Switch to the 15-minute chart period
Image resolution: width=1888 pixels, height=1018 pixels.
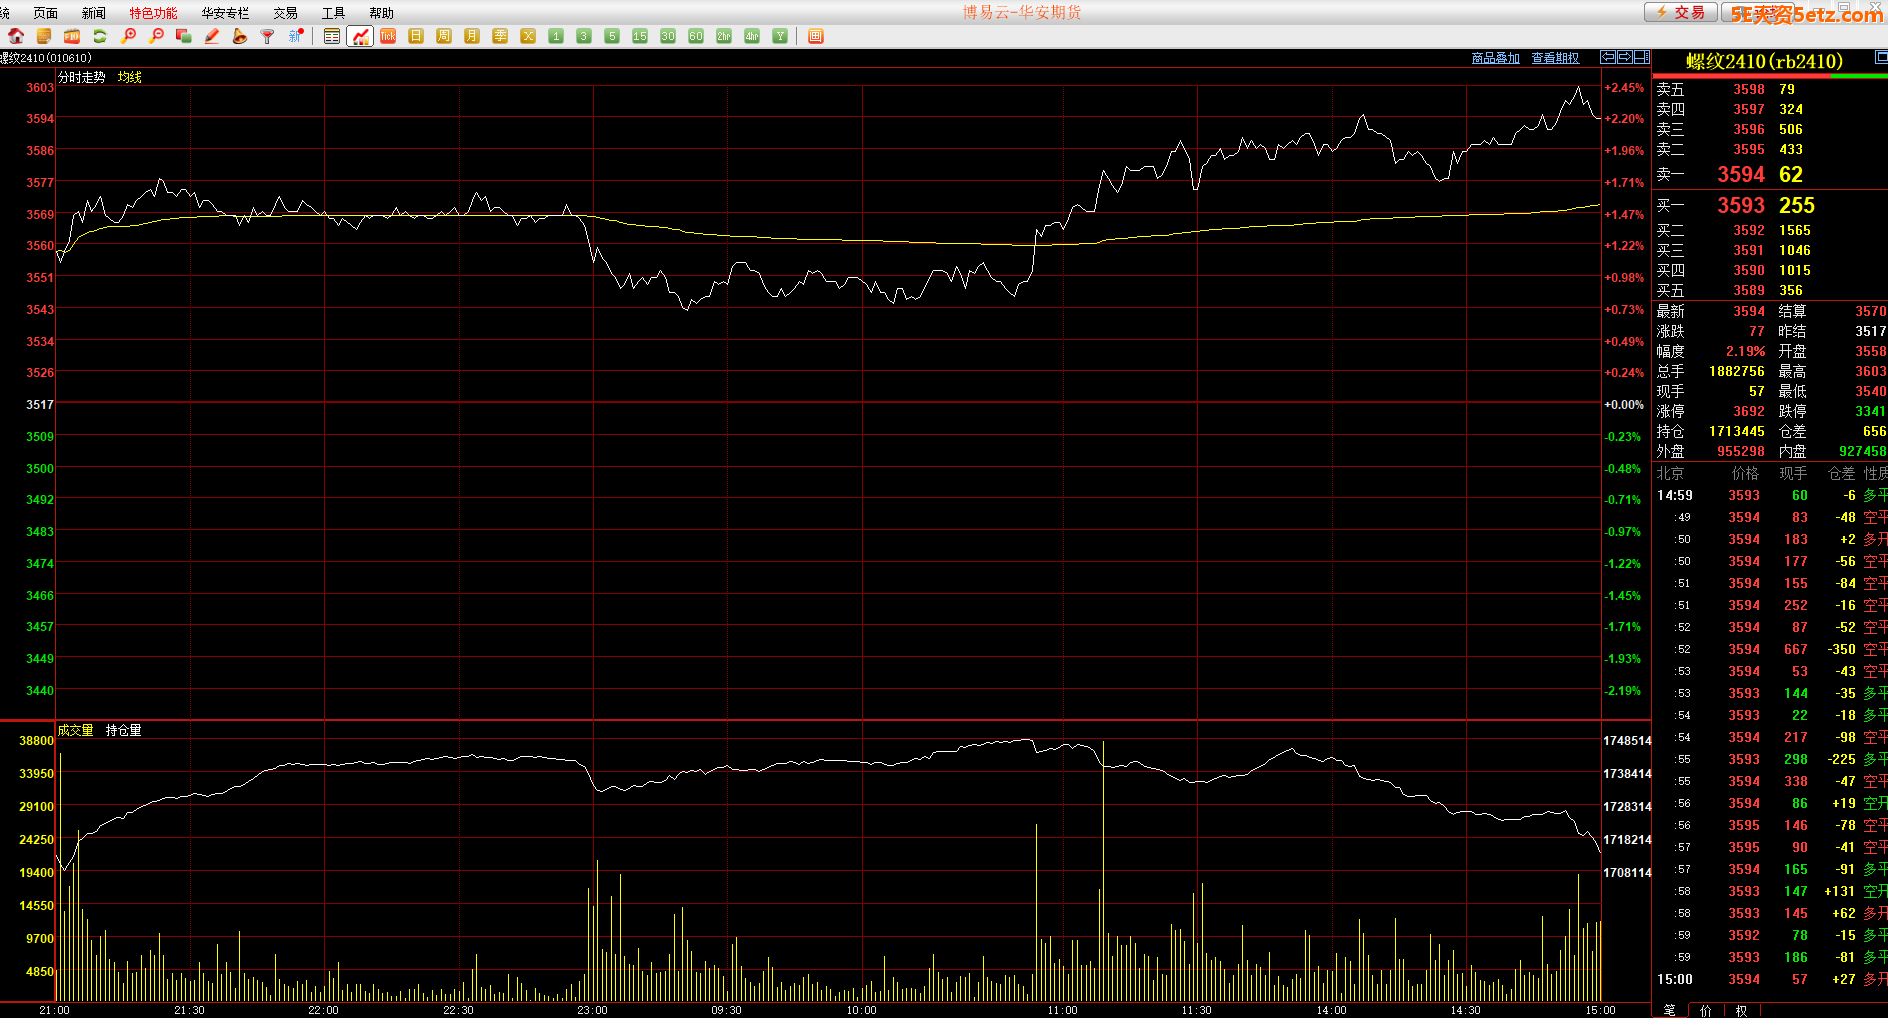click(640, 36)
